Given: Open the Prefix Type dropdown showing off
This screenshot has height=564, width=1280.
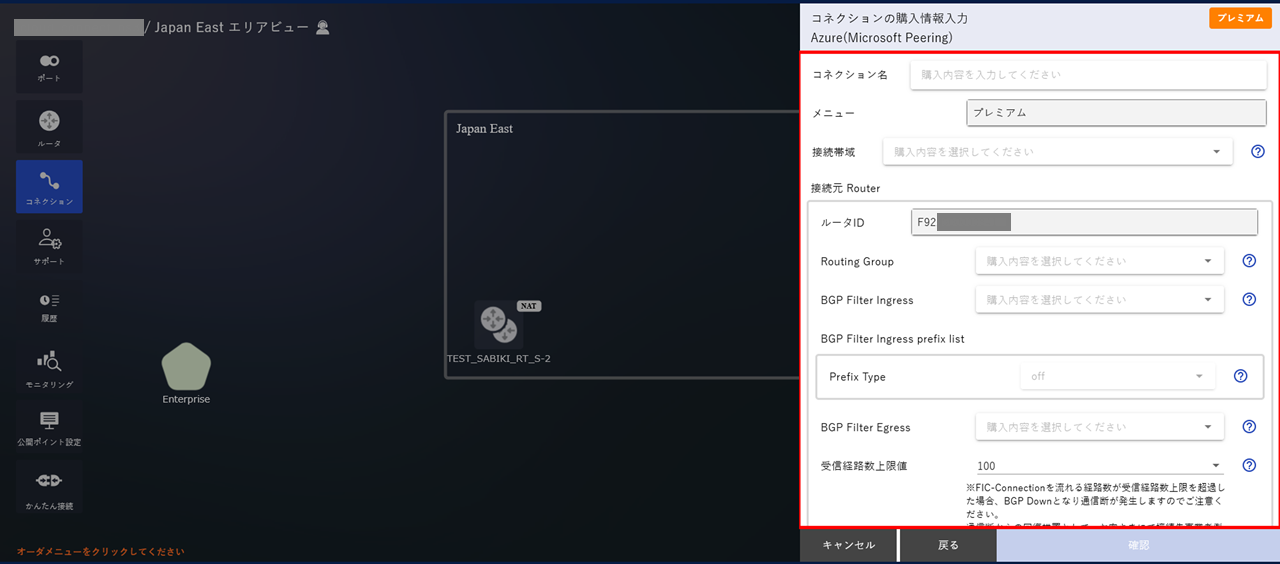Looking at the screenshot, I should (1118, 376).
